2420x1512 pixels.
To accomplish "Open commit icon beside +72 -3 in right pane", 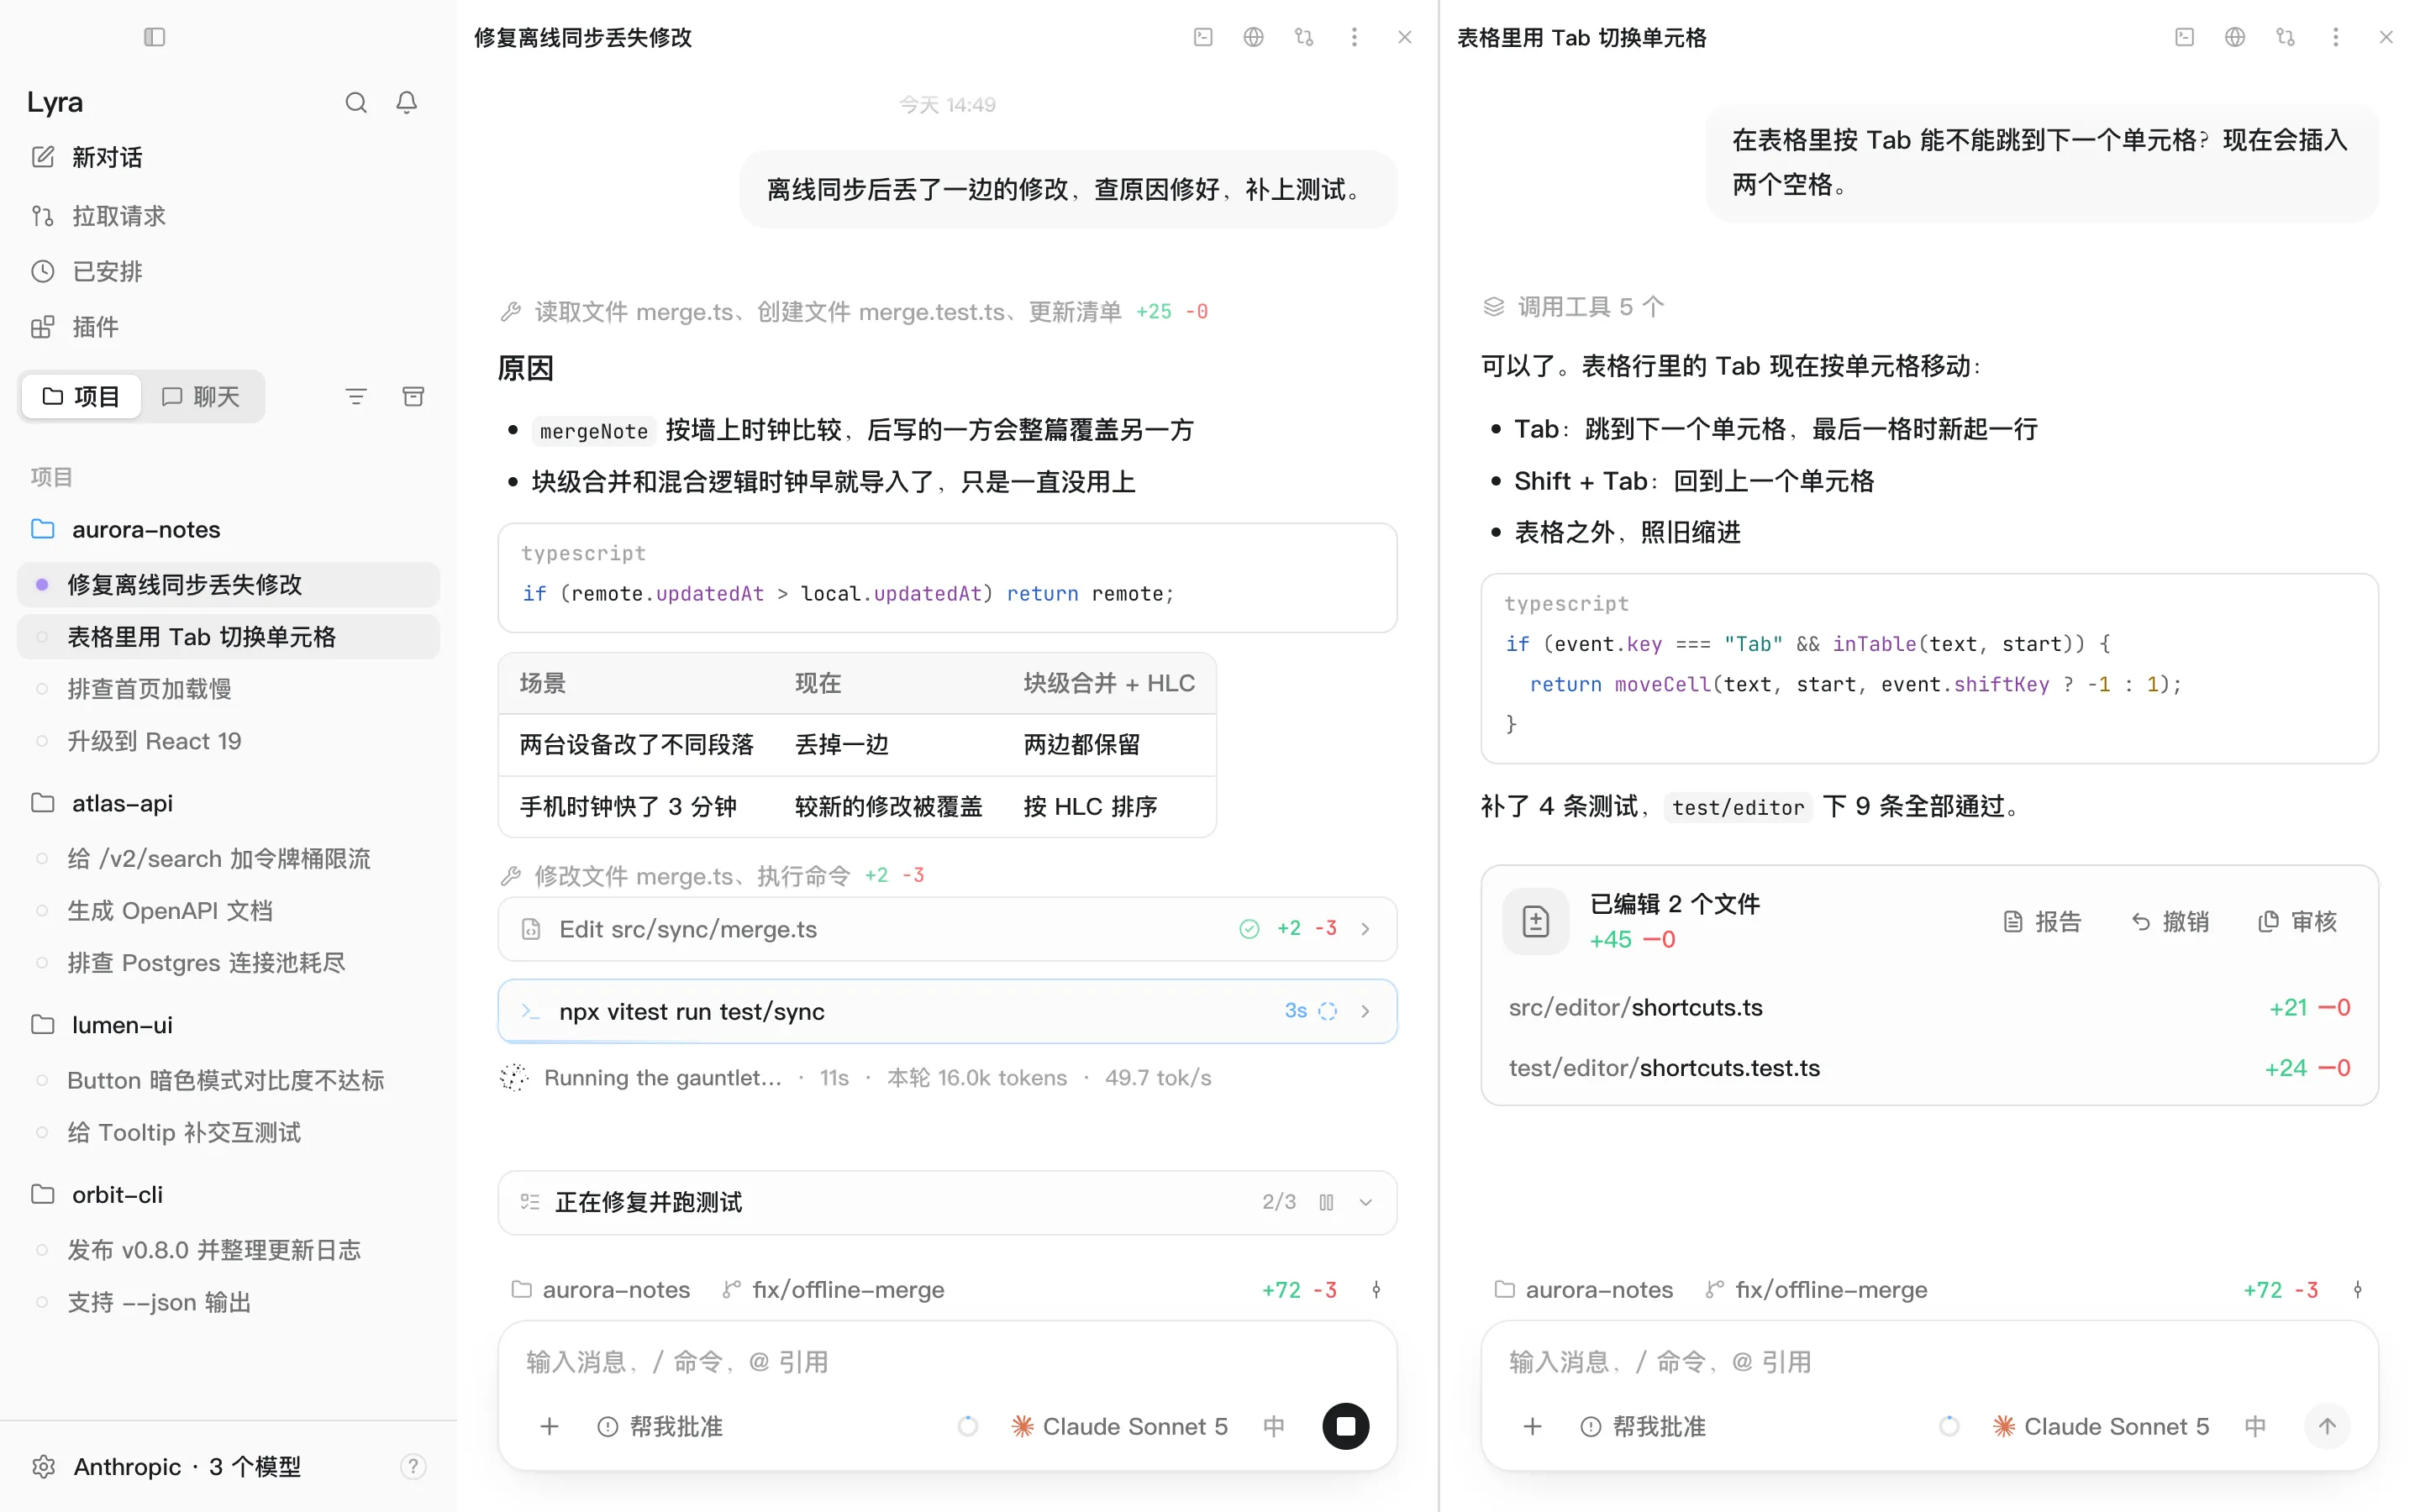I will point(2358,1290).
